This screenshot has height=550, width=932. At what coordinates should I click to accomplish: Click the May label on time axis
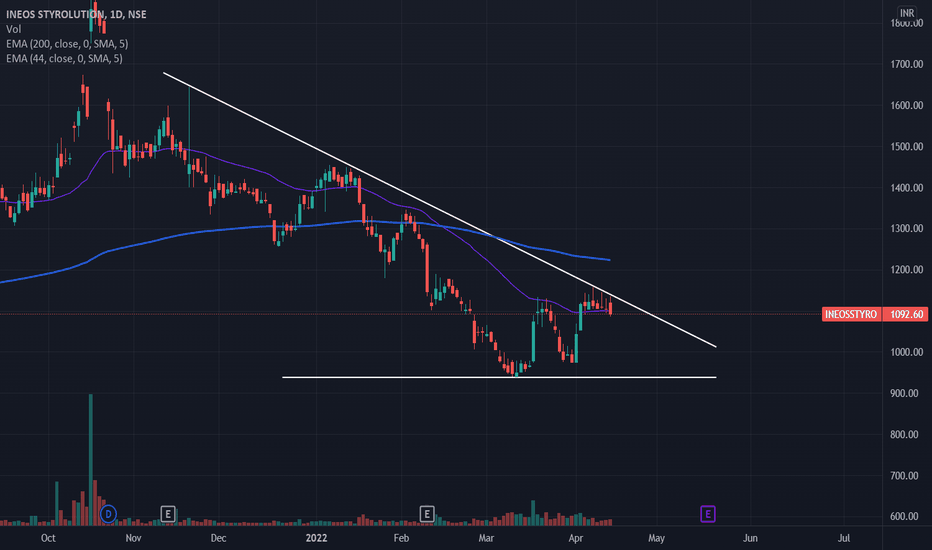[x=656, y=538]
